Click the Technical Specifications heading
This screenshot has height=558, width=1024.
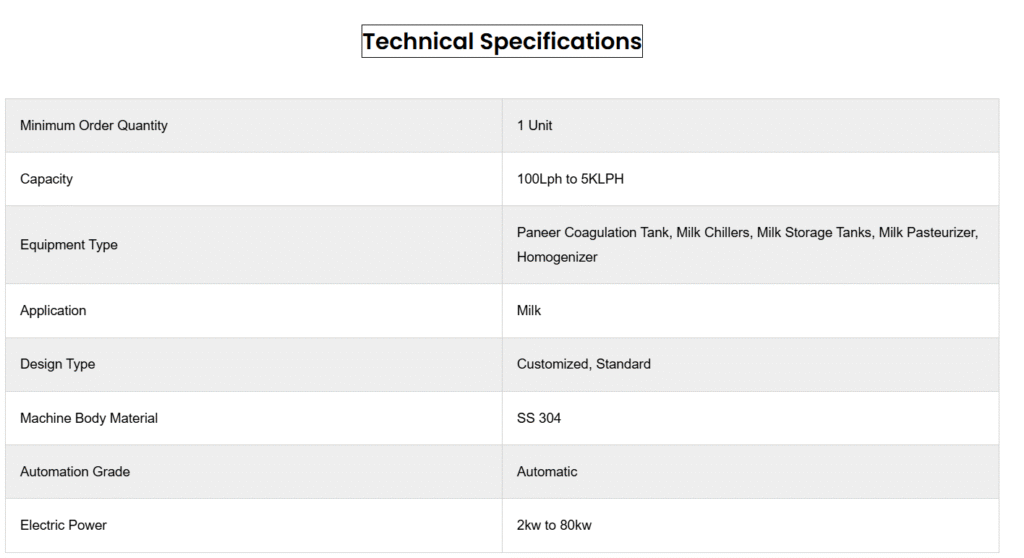pyautogui.click(x=501, y=42)
